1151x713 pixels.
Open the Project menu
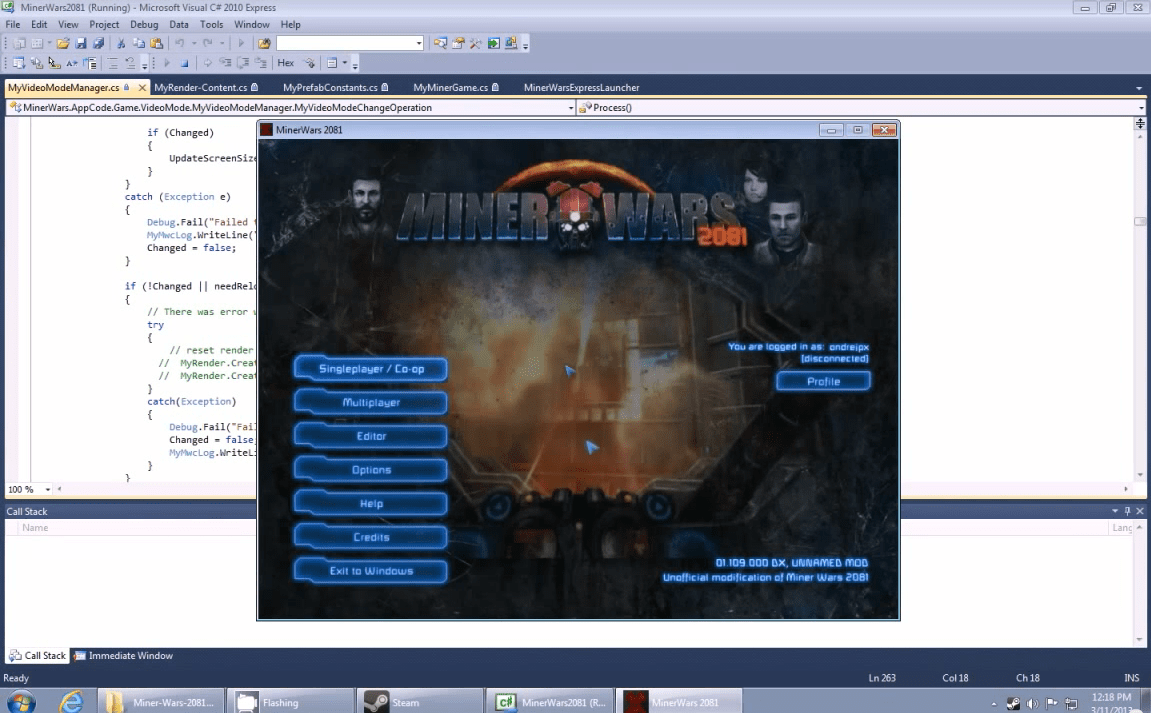tap(104, 24)
